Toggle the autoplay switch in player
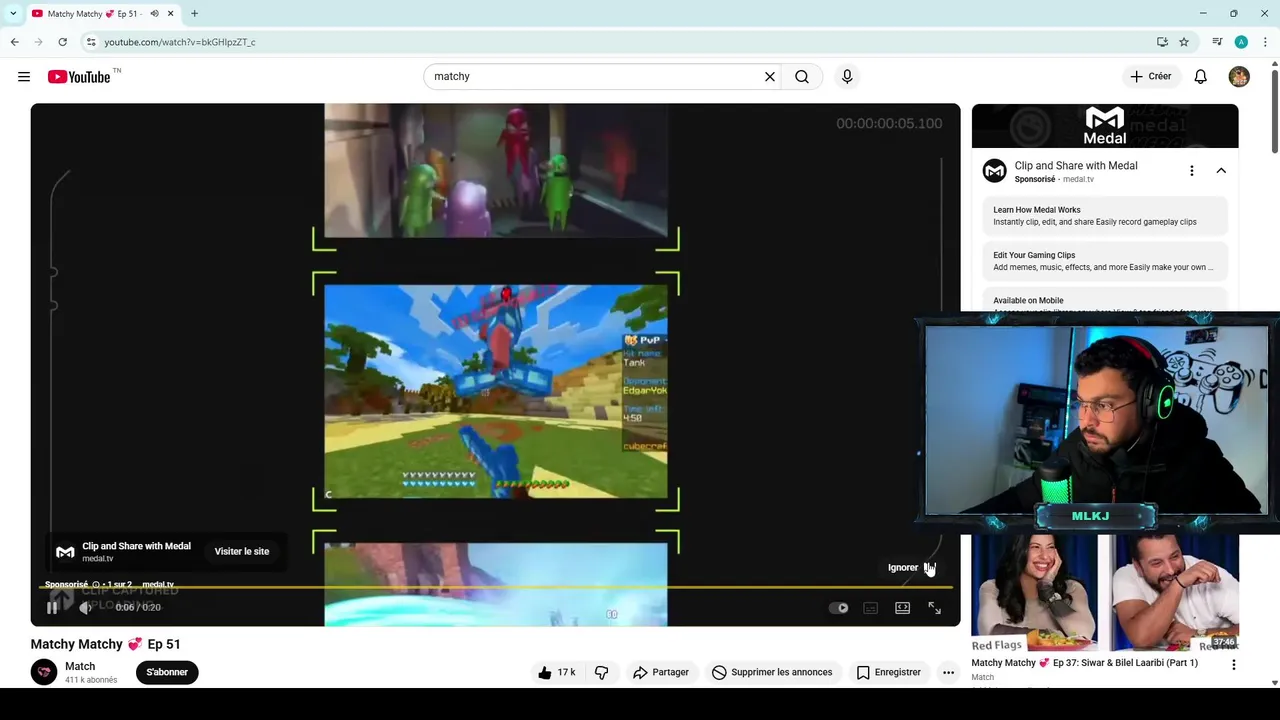The image size is (1280, 720). [x=839, y=608]
